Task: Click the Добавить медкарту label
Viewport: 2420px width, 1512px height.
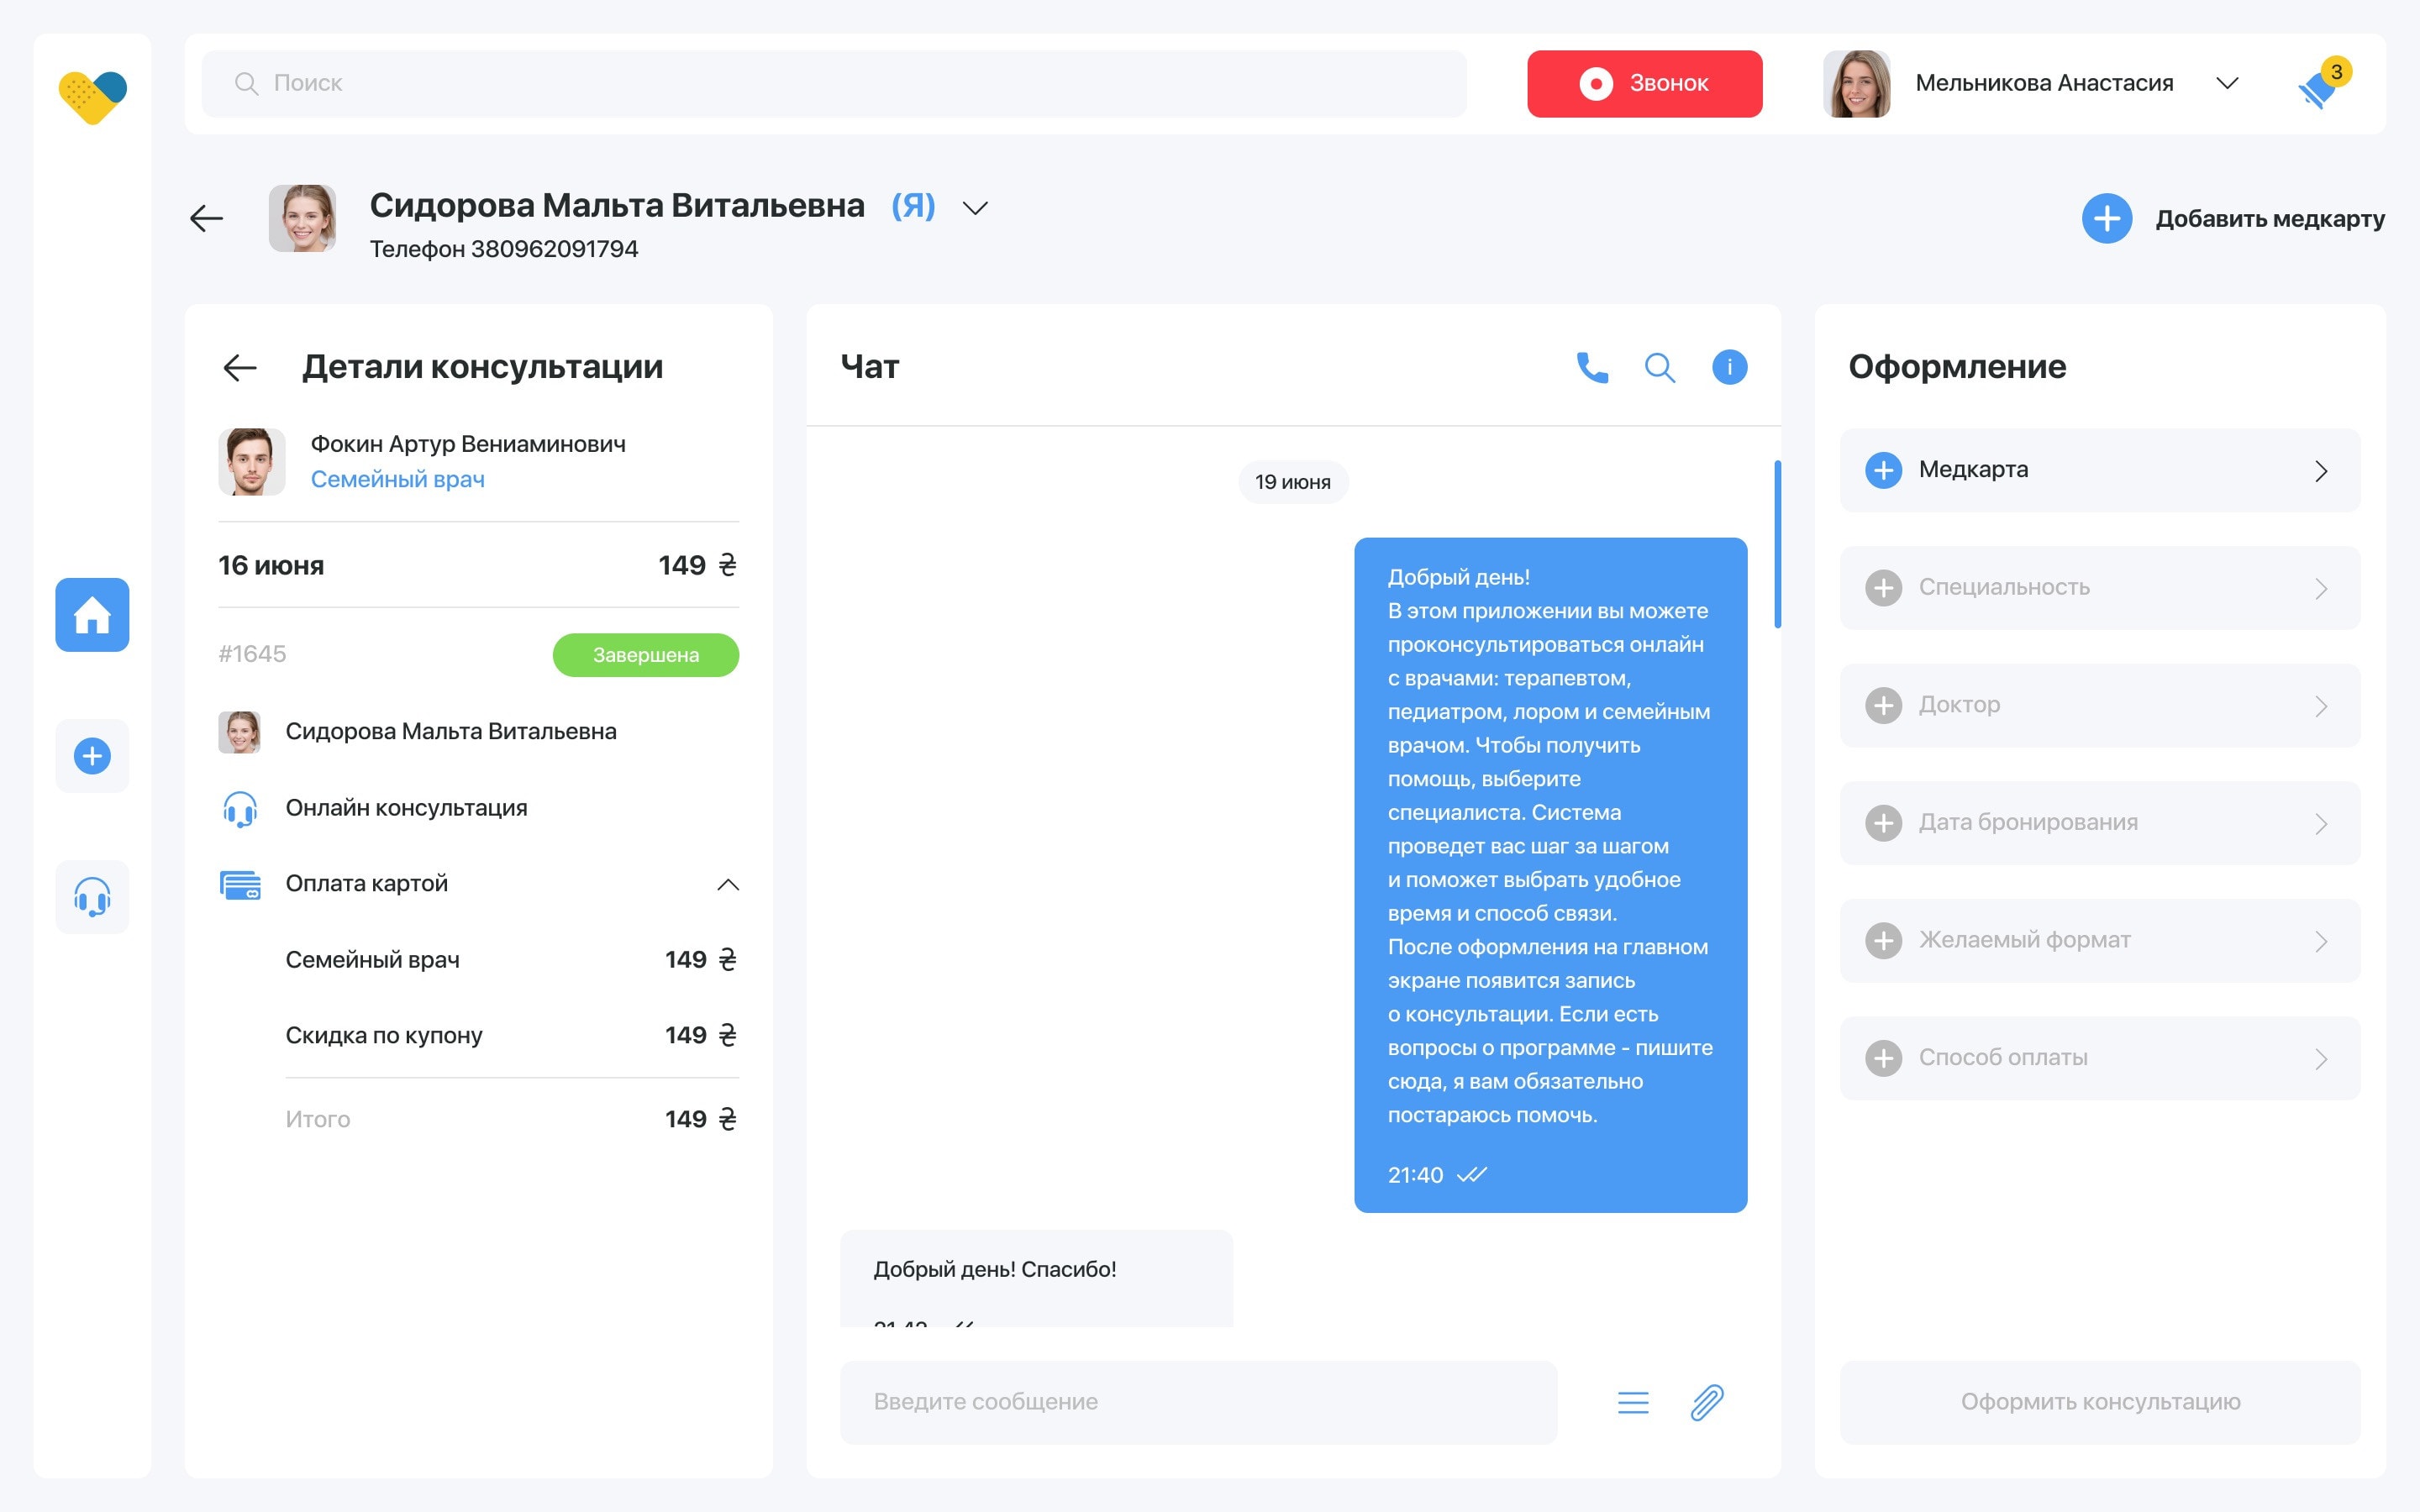Action: pyautogui.click(x=2270, y=218)
